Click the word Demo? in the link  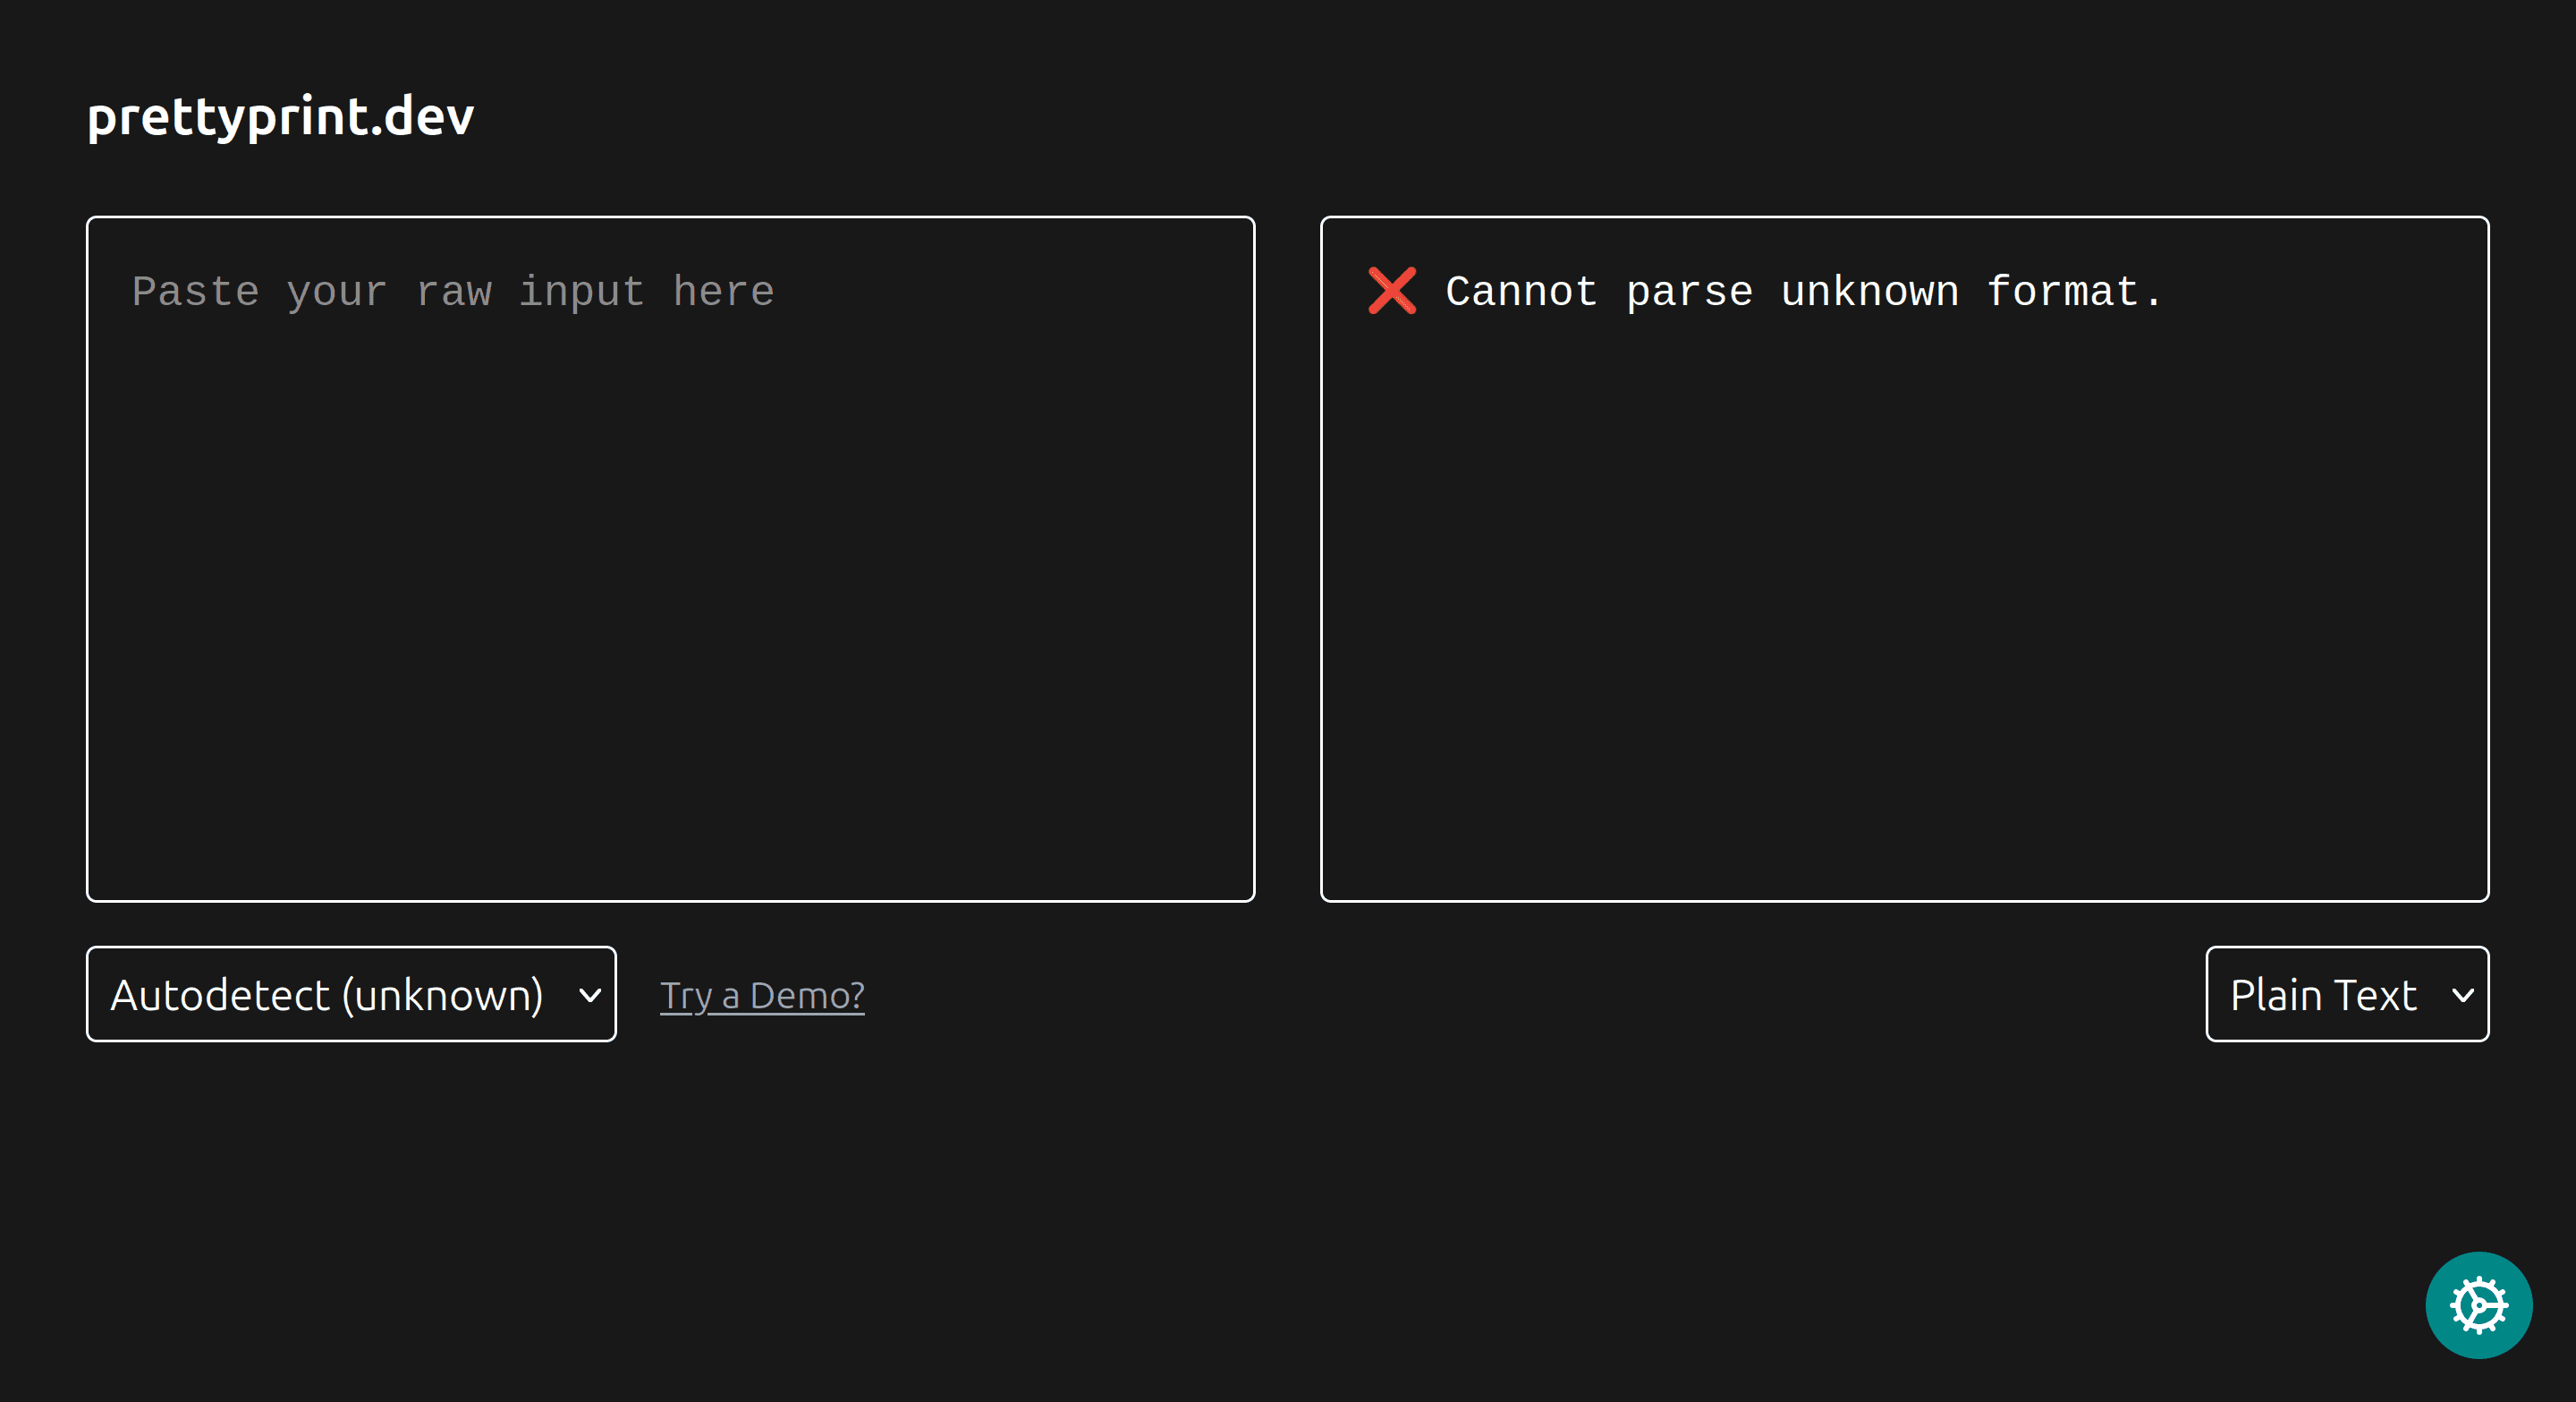[x=807, y=995]
